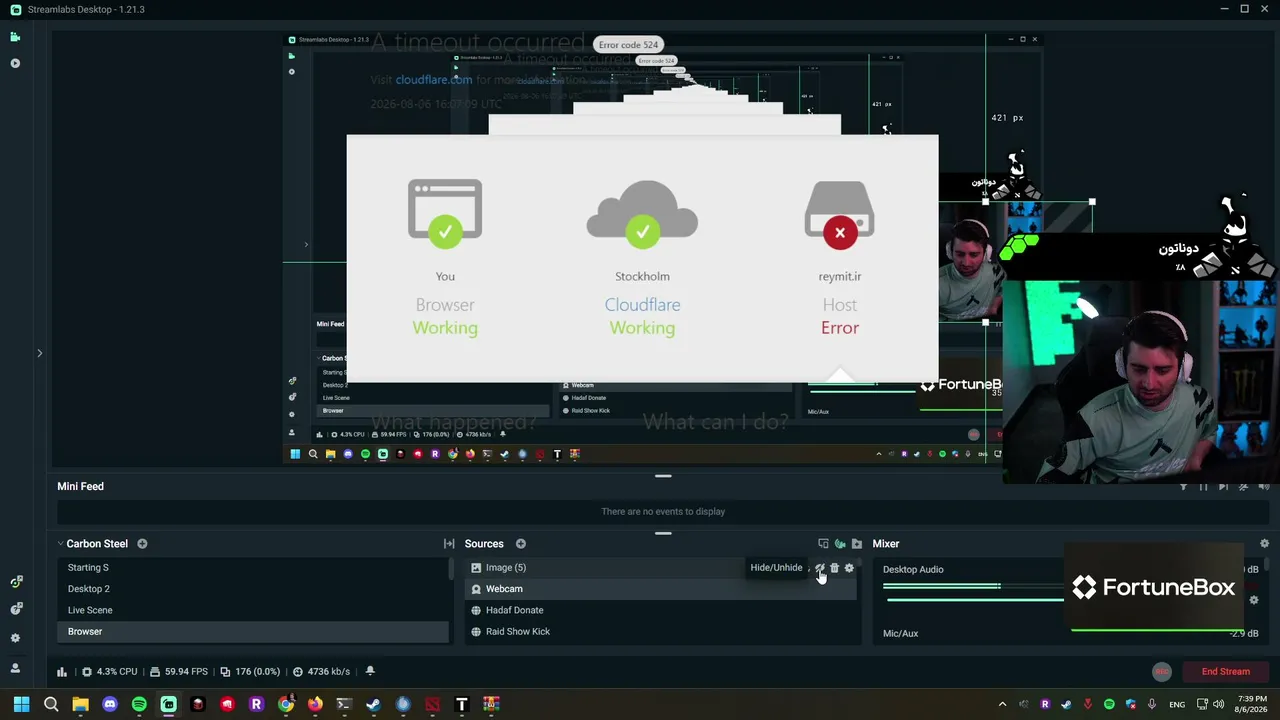Skip the current alert in Mini Feed
1280x720 pixels.
click(x=1223, y=487)
